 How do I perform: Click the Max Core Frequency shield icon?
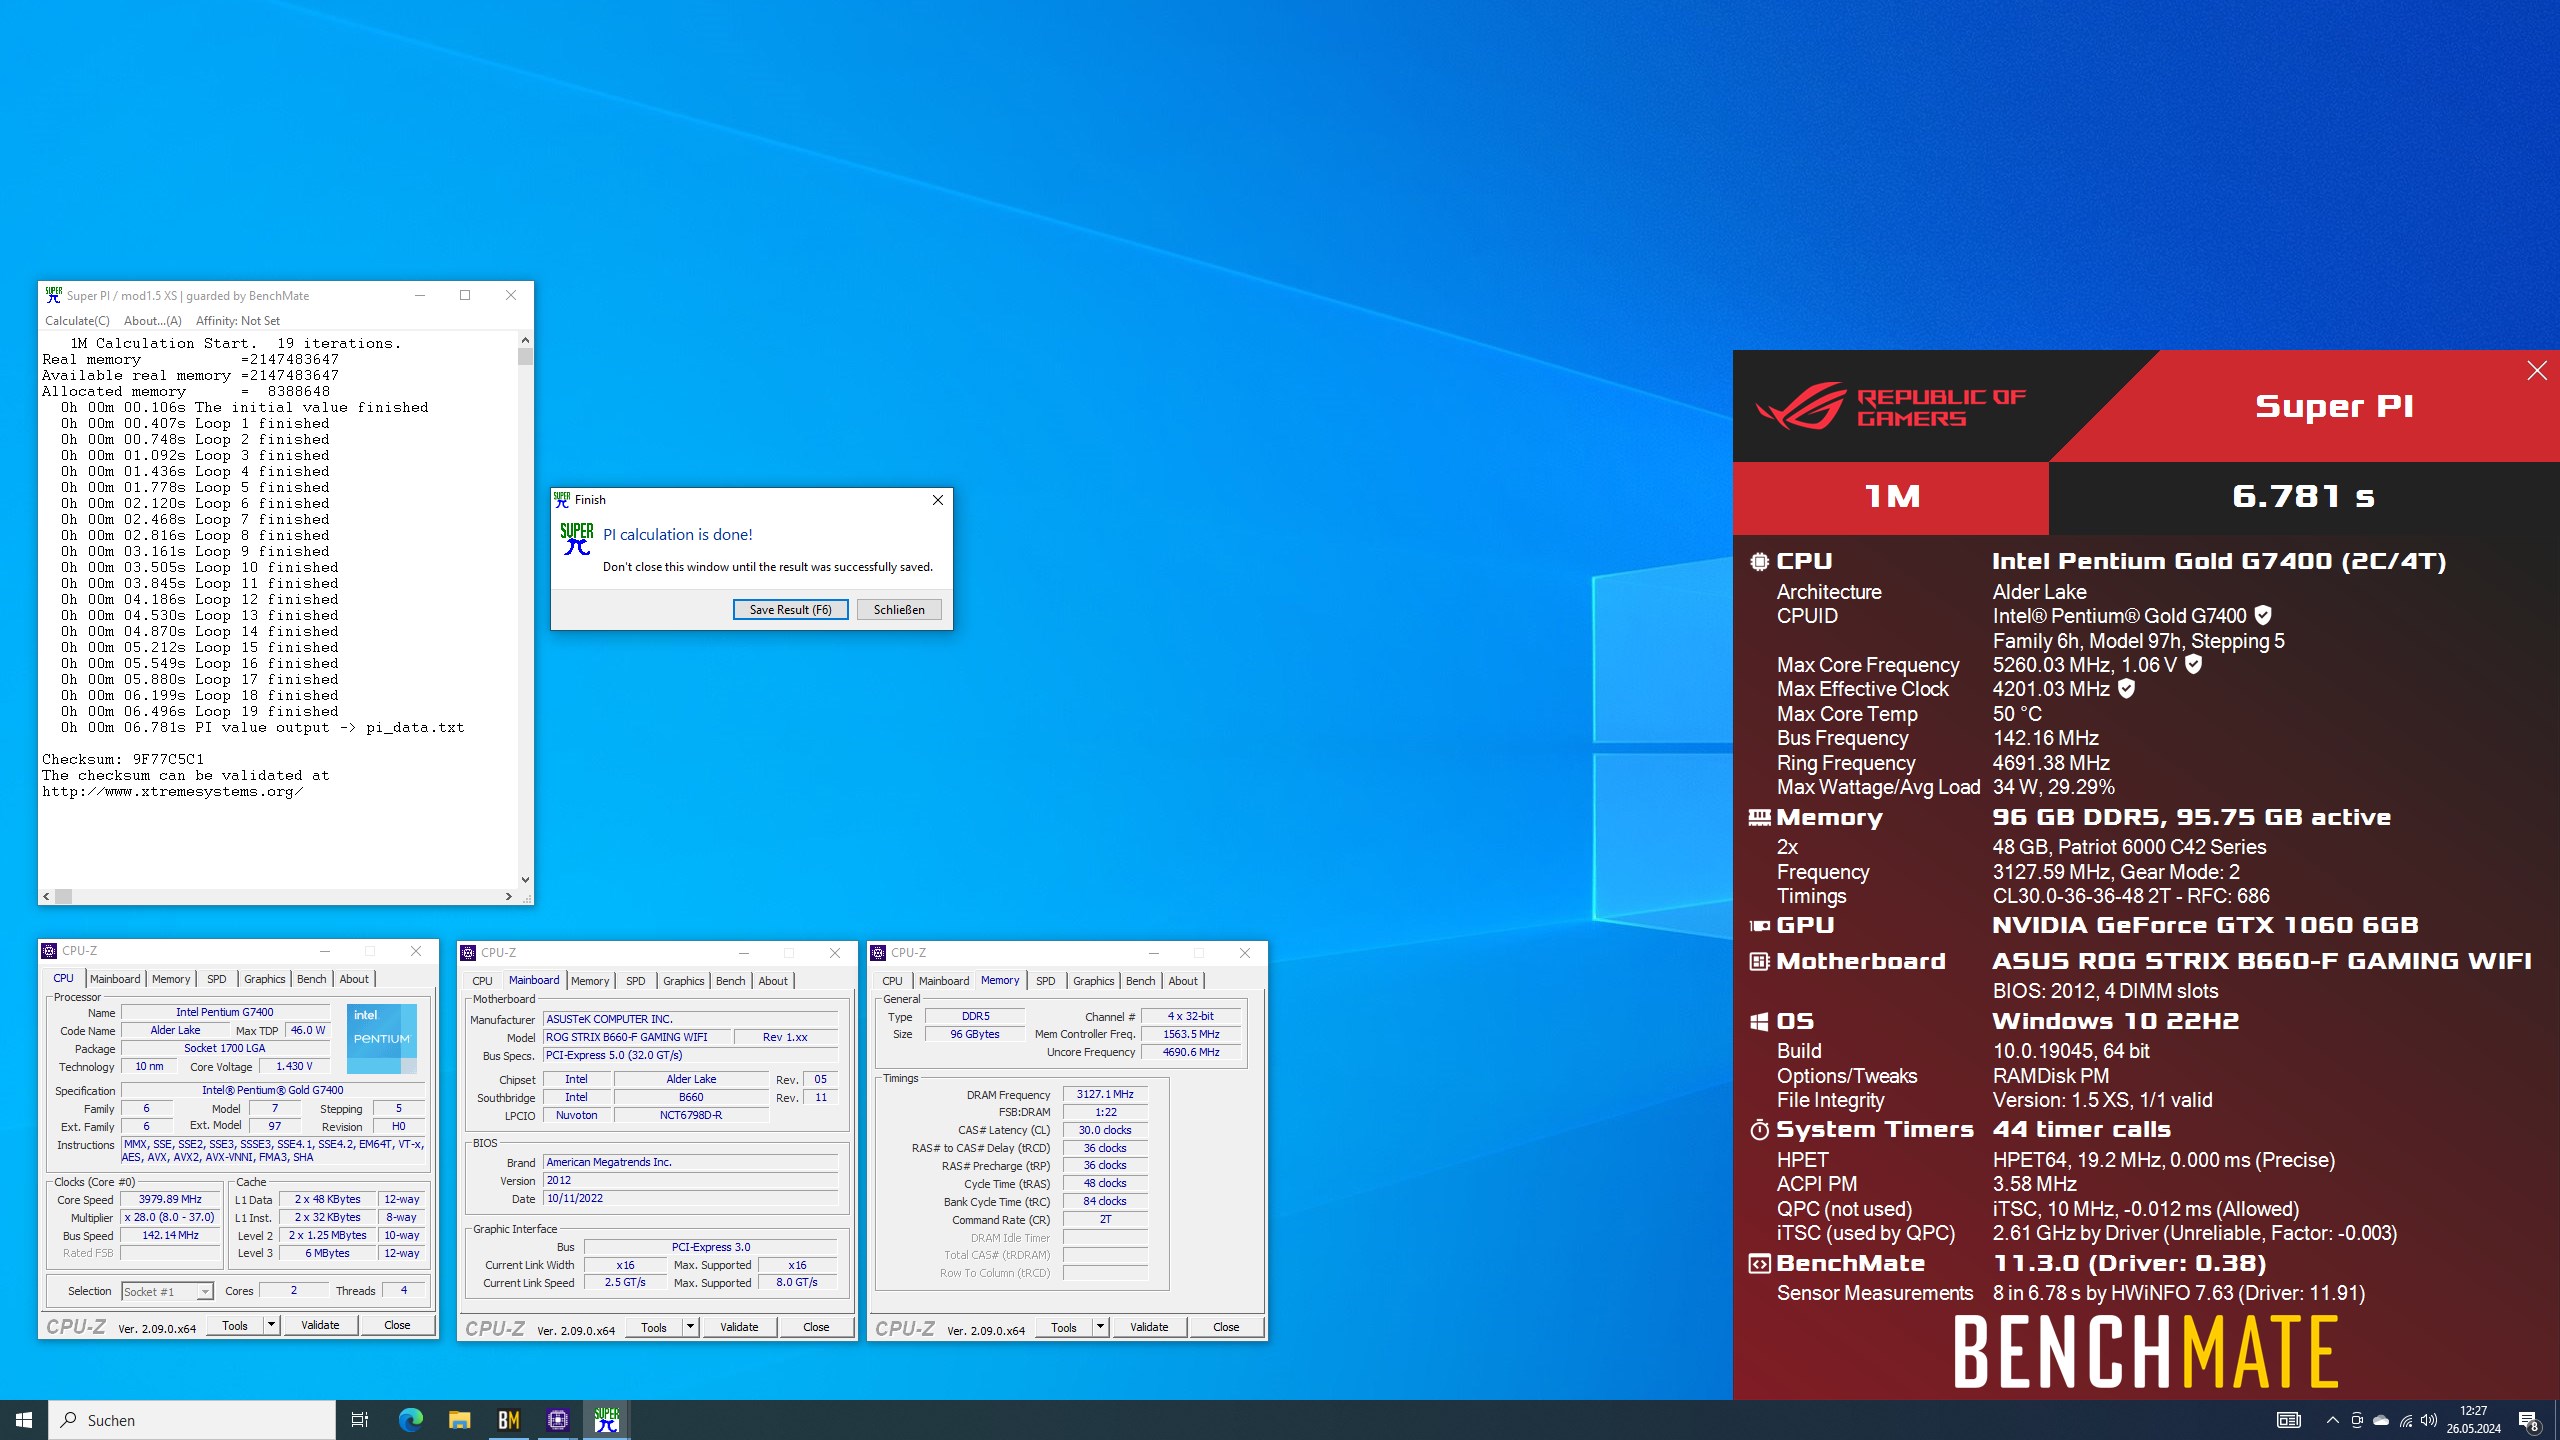[x=2193, y=664]
